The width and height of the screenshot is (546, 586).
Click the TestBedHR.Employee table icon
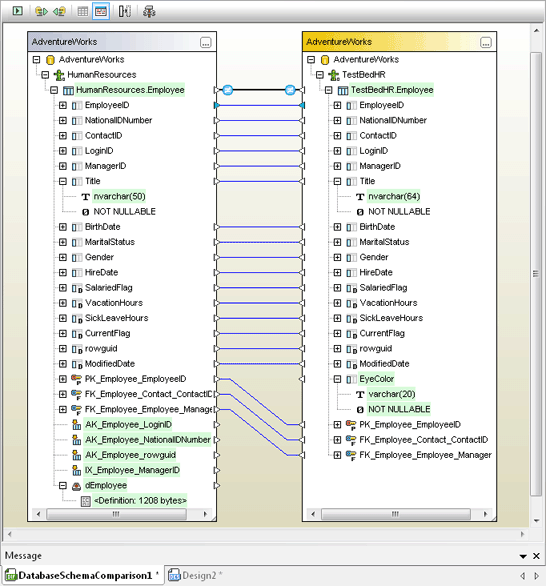pos(343,90)
